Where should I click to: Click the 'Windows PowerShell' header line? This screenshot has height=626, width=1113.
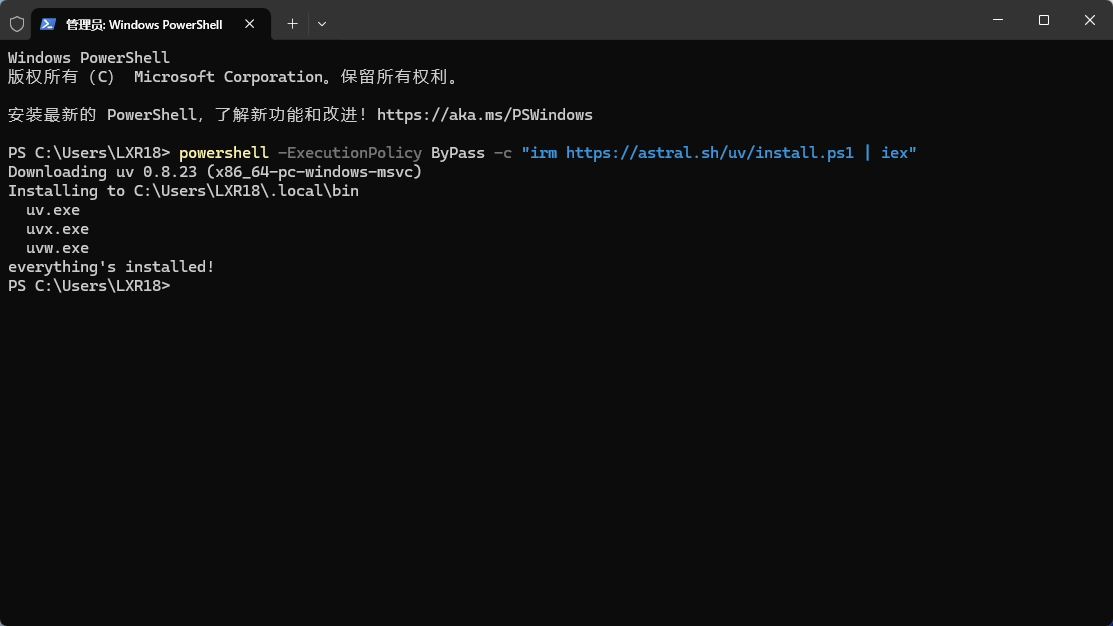(89, 57)
